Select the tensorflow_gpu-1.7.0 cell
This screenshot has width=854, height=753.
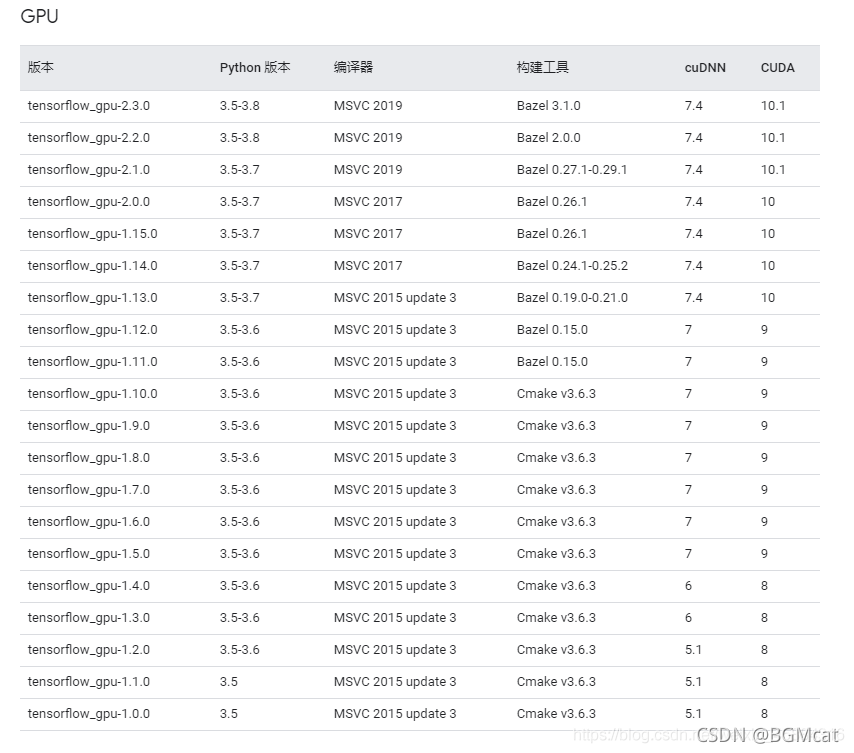coord(89,490)
